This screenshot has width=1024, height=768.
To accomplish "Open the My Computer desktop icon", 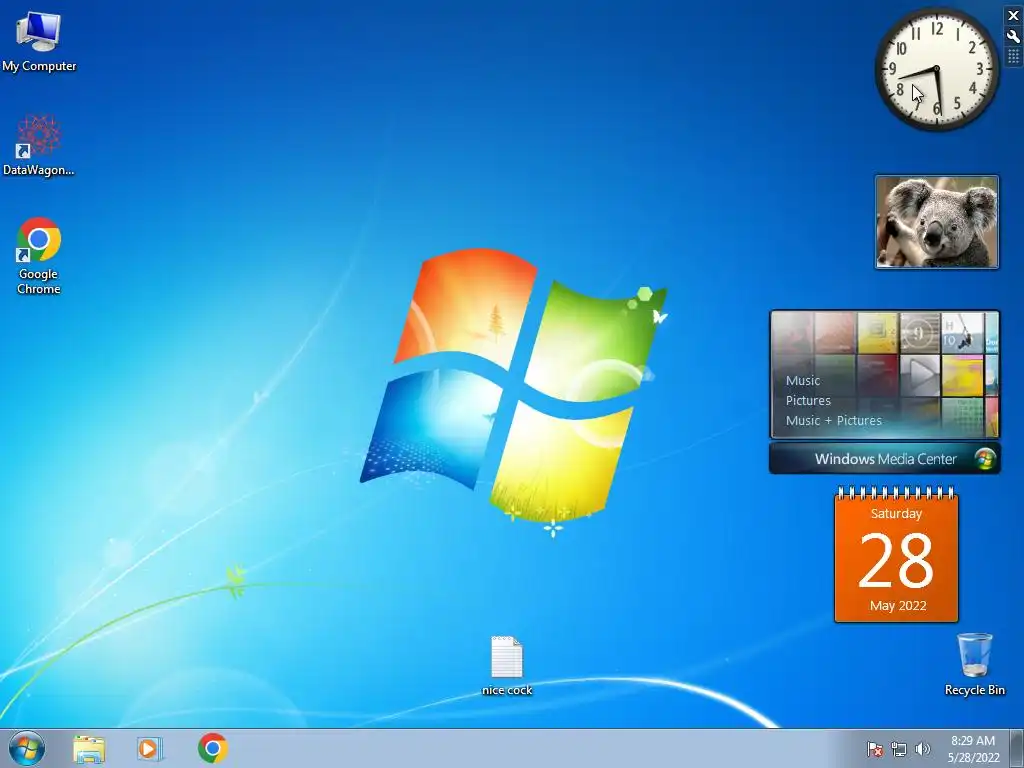I will [39, 41].
